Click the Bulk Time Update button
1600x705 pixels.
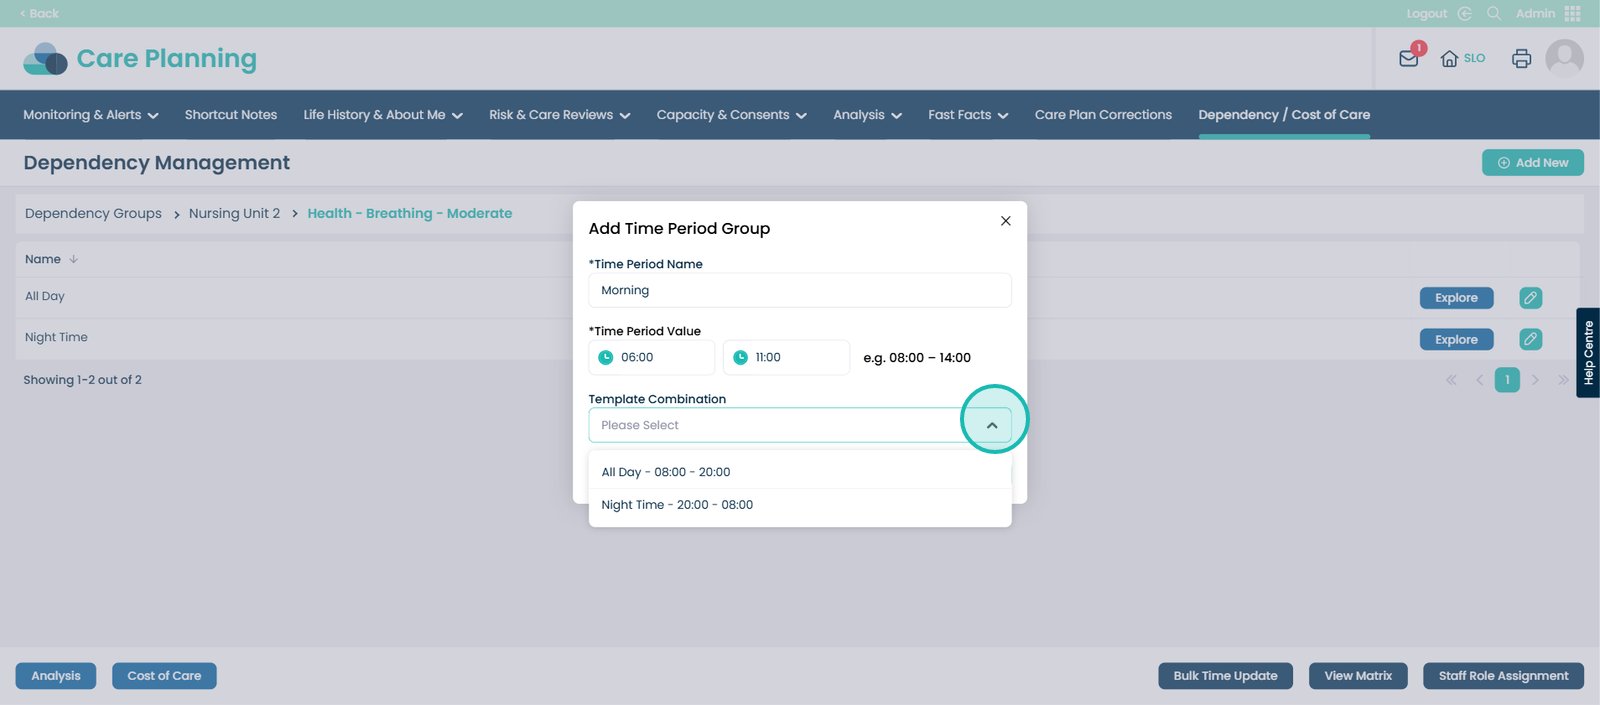pyautogui.click(x=1225, y=676)
